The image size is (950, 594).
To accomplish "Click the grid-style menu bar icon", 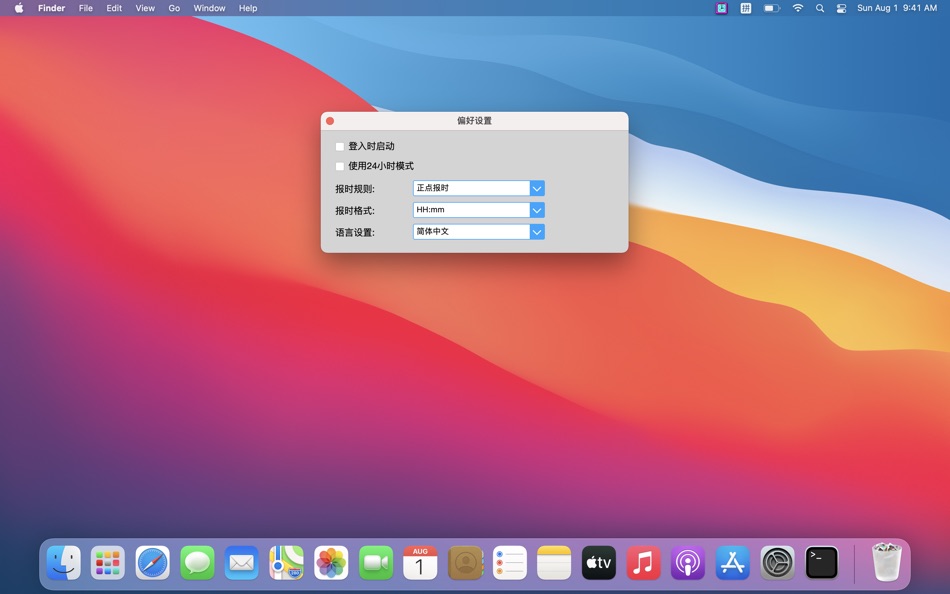I will pos(746,8).
